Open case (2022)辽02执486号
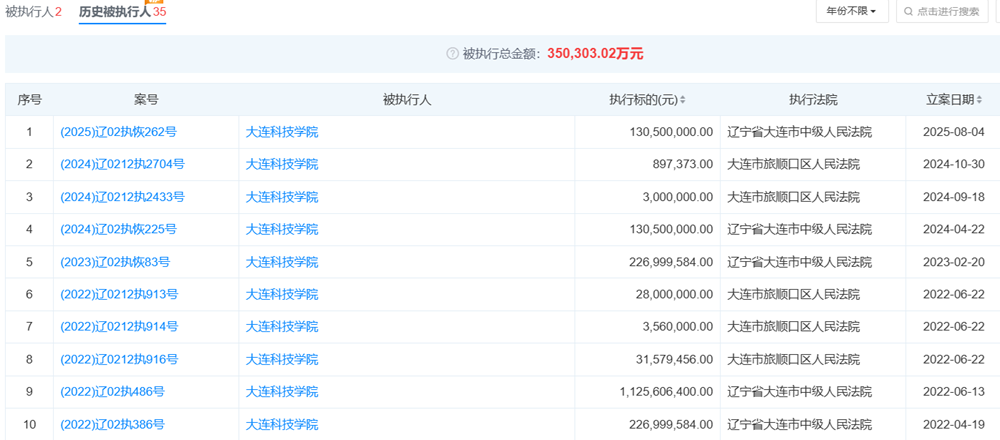This screenshot has height=440, width=1000. click(x=112, y=392)
